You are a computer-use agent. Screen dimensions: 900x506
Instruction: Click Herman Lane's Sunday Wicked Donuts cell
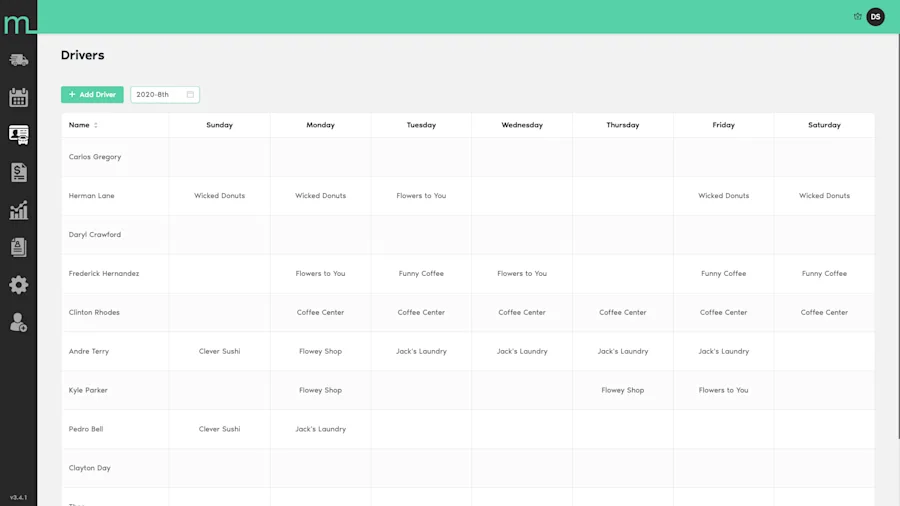[x=219, y=196]
